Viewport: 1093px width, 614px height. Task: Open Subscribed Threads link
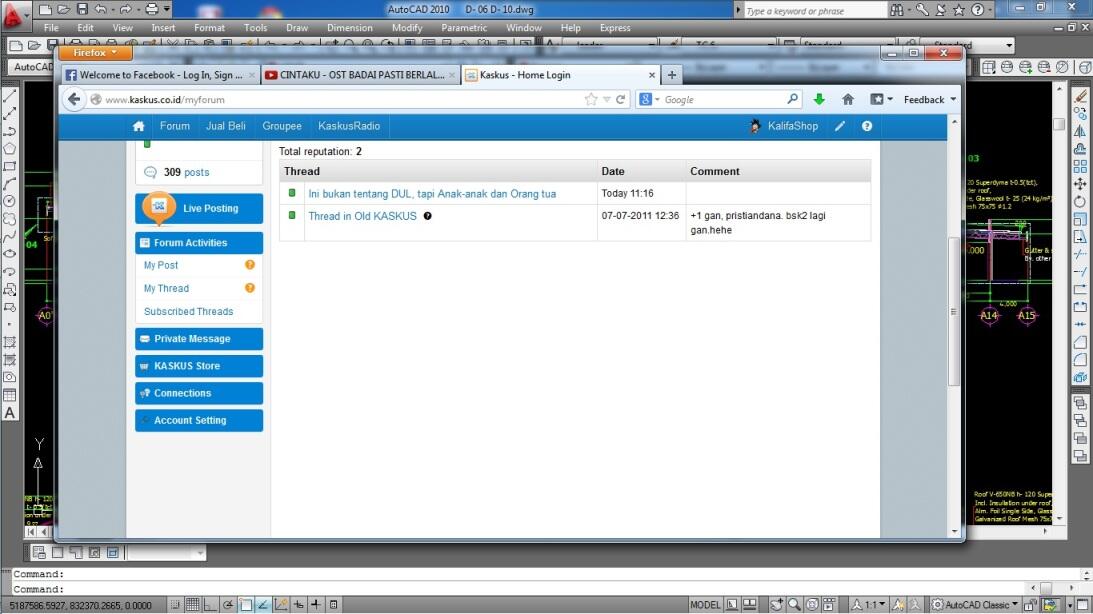coord(188,312)
